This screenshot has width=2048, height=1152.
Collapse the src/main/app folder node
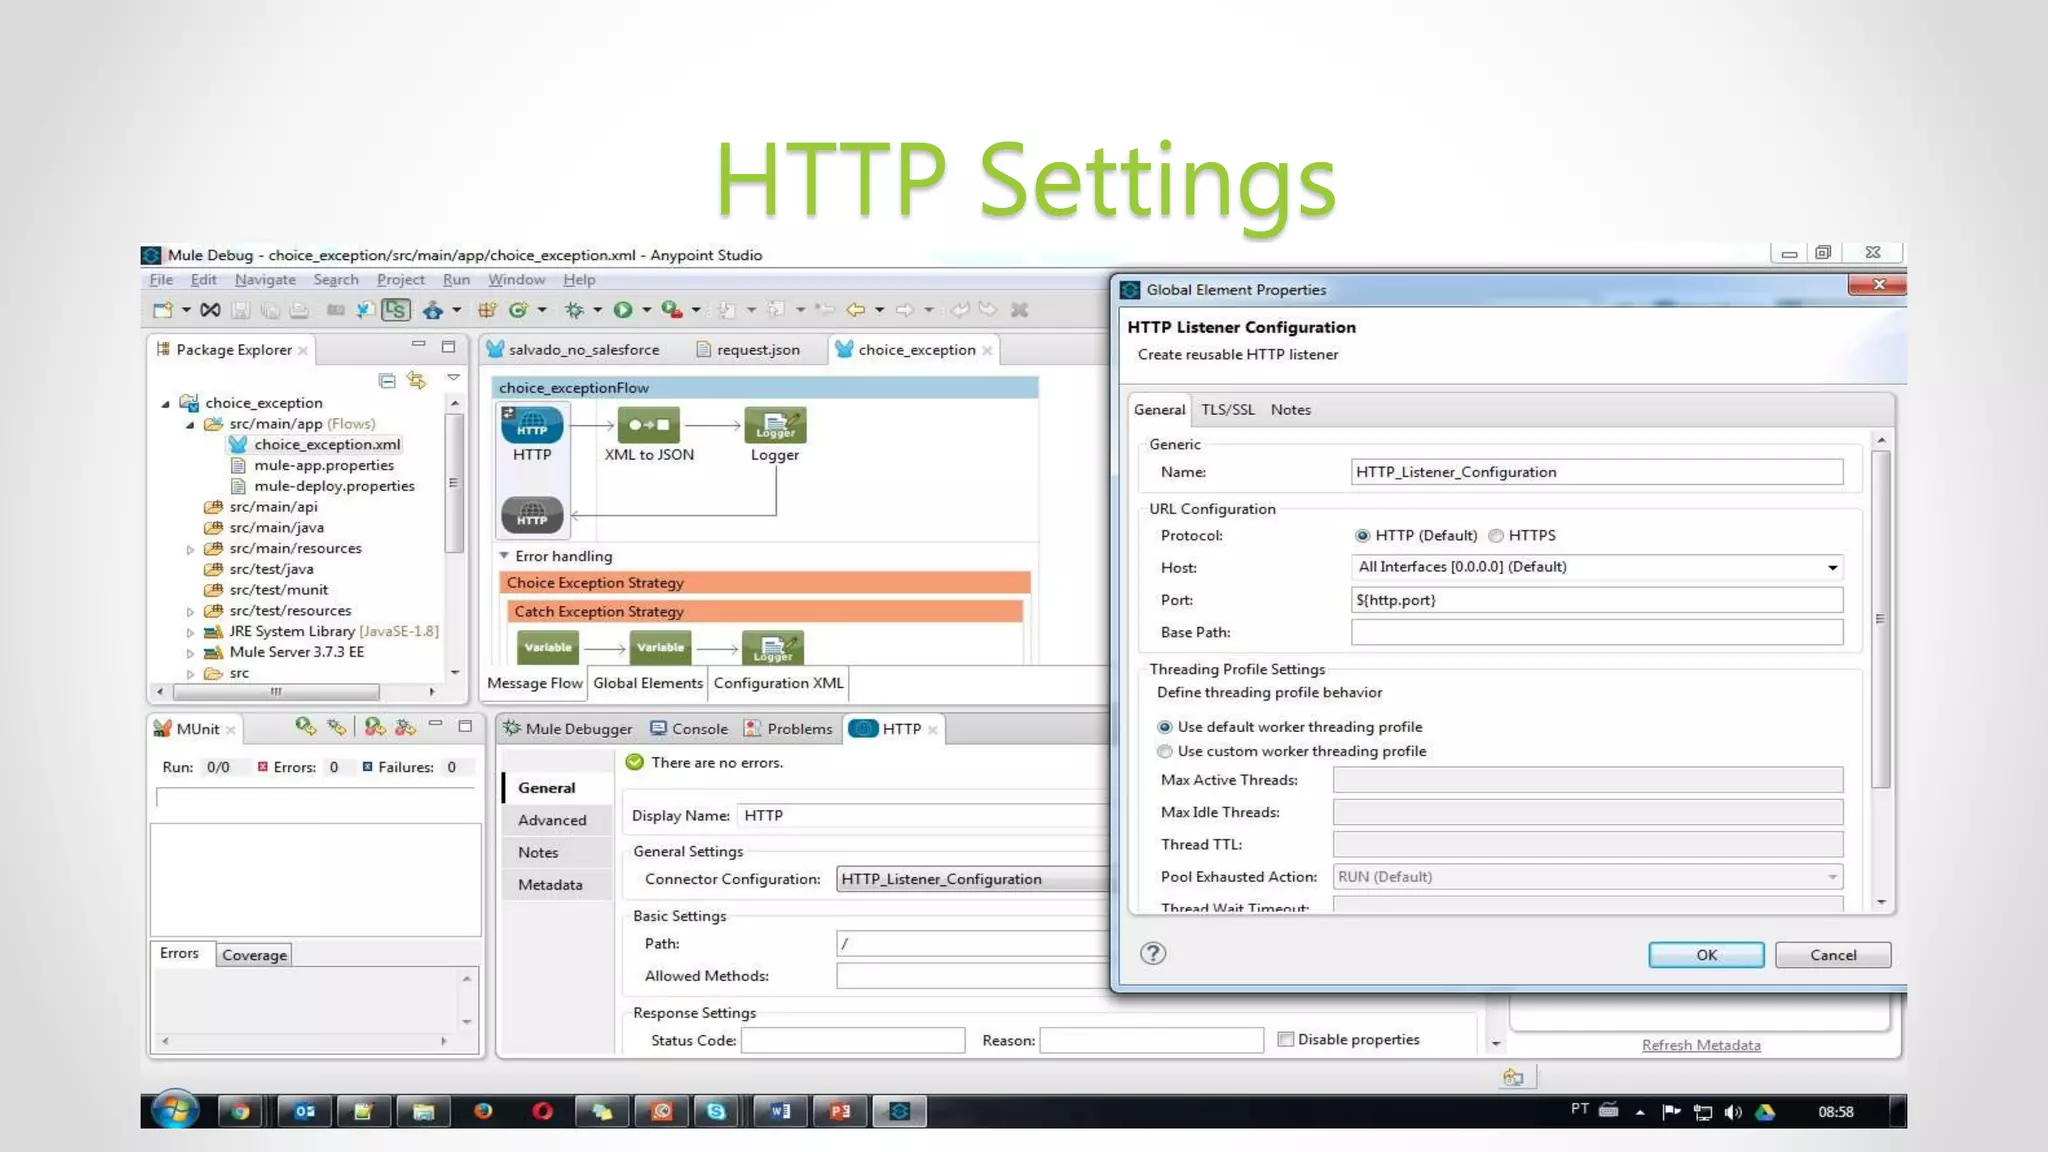coord(190,425)
